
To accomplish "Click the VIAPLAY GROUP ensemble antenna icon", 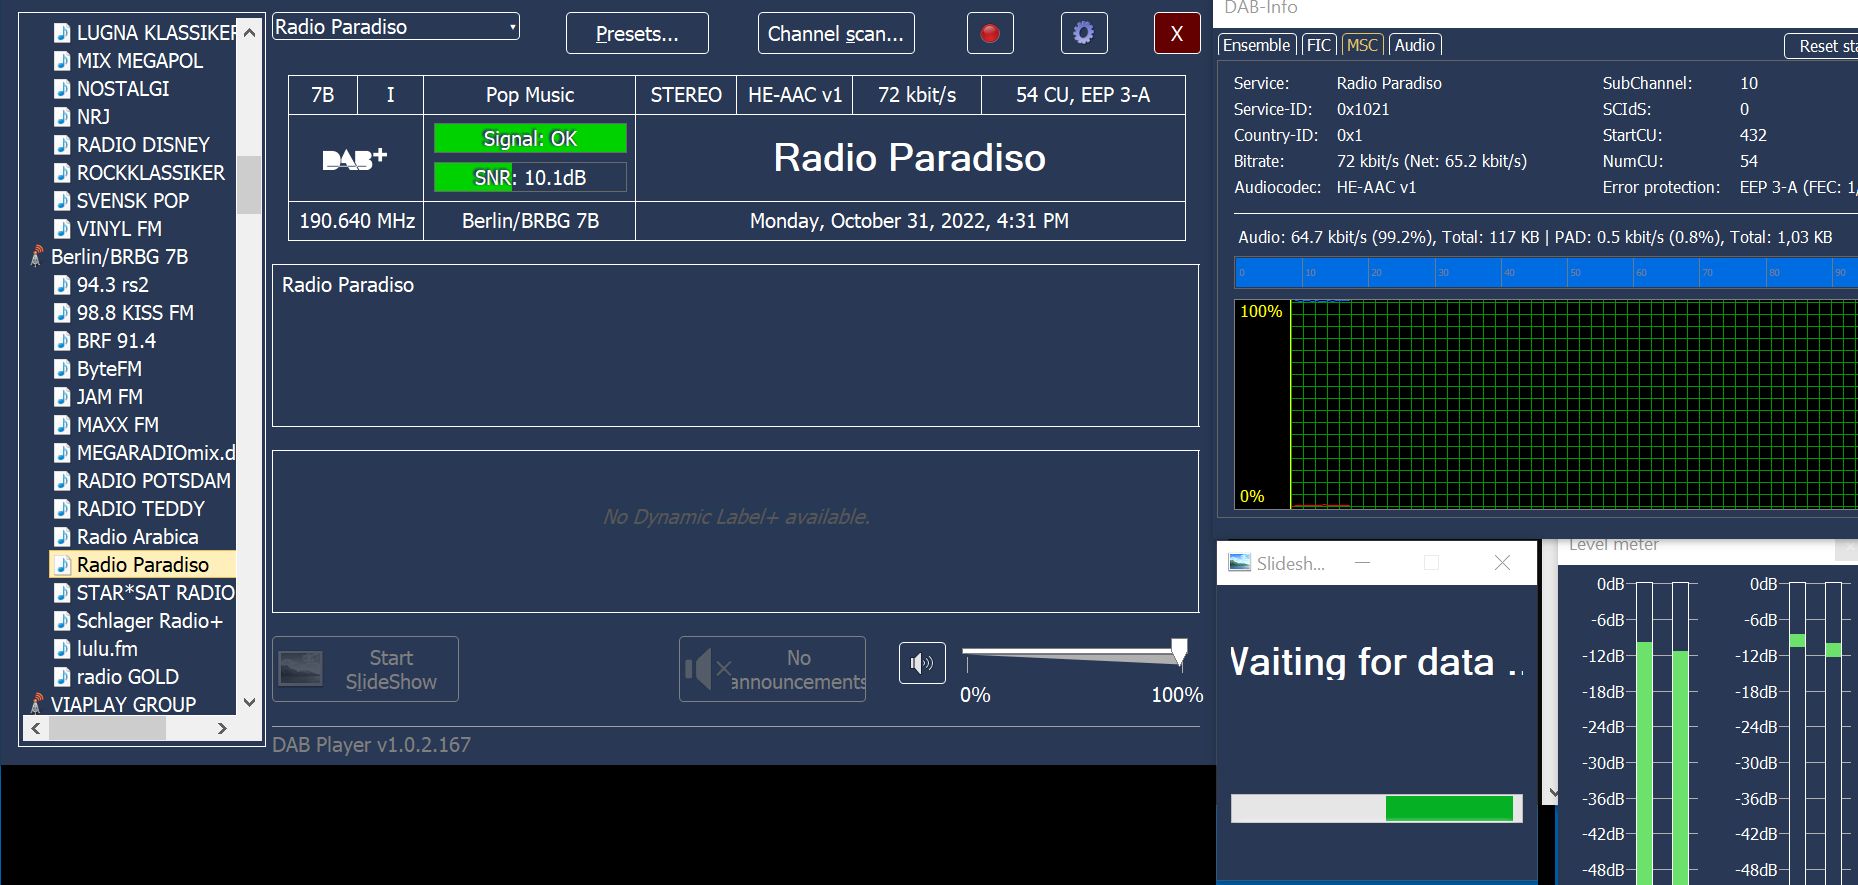I will tap(37, 704).
